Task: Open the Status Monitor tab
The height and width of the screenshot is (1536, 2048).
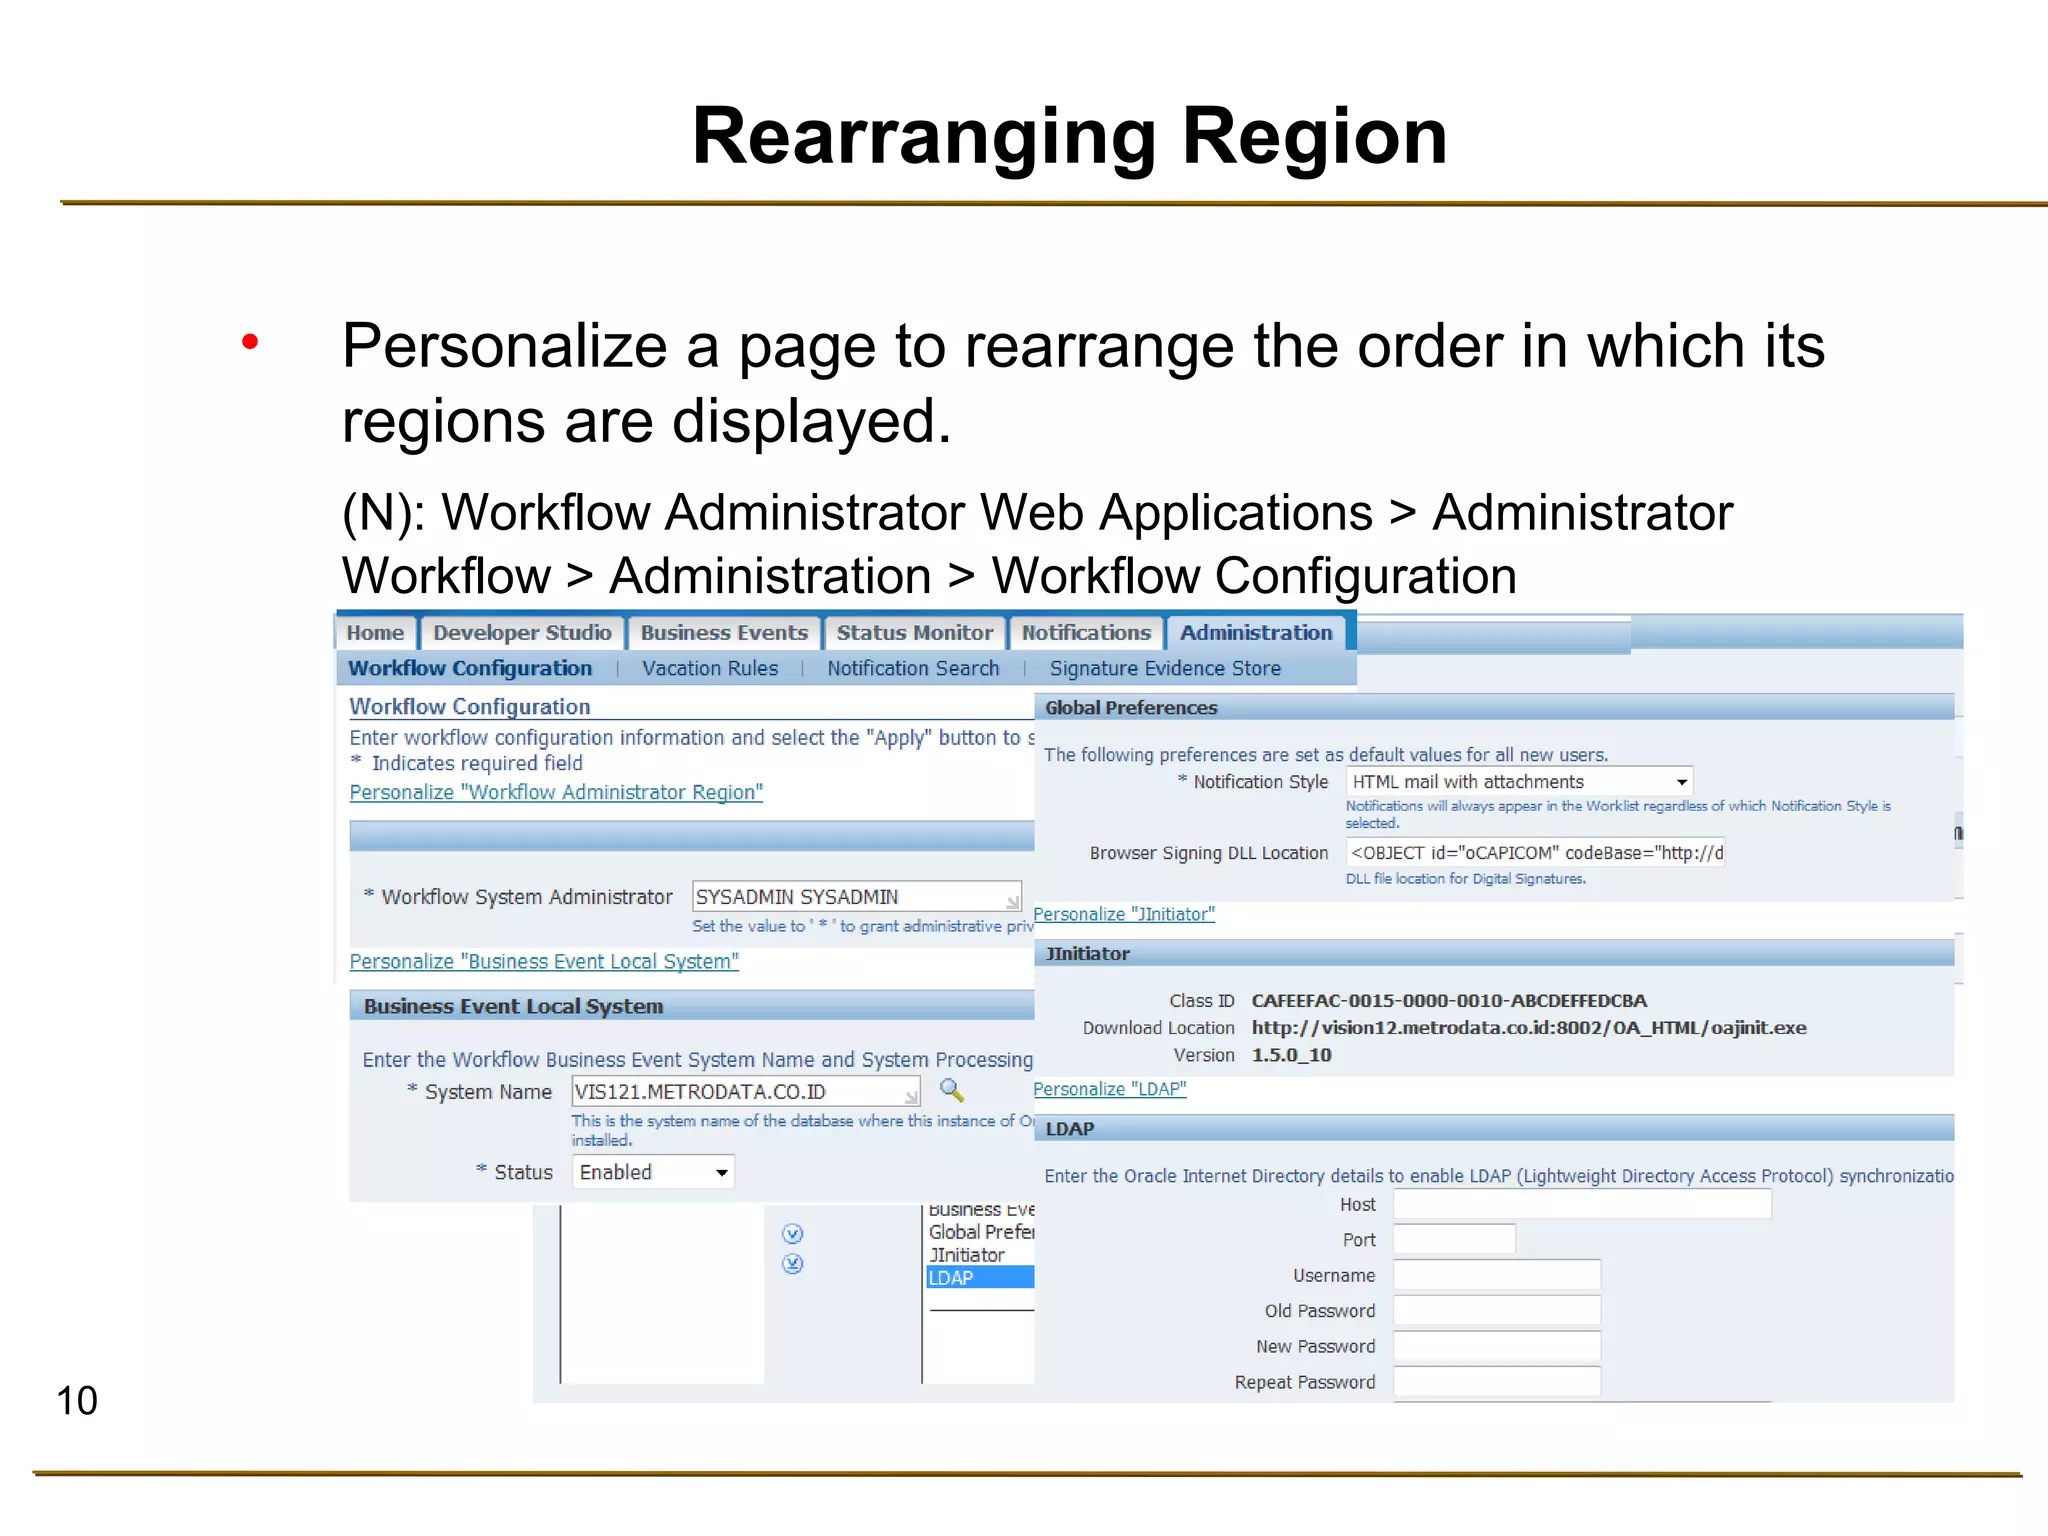Action: click(x=915, y=632)
